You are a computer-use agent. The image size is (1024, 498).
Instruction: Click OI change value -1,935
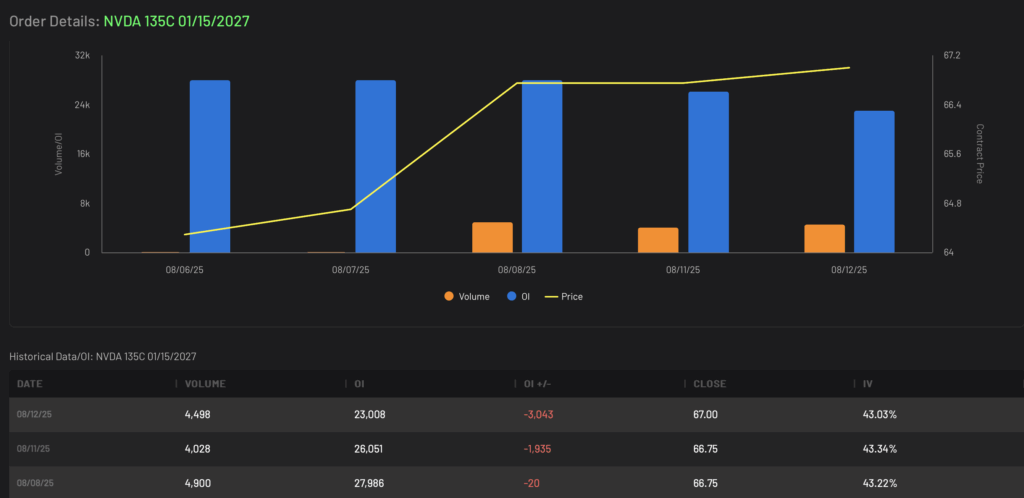coord(538,449)
